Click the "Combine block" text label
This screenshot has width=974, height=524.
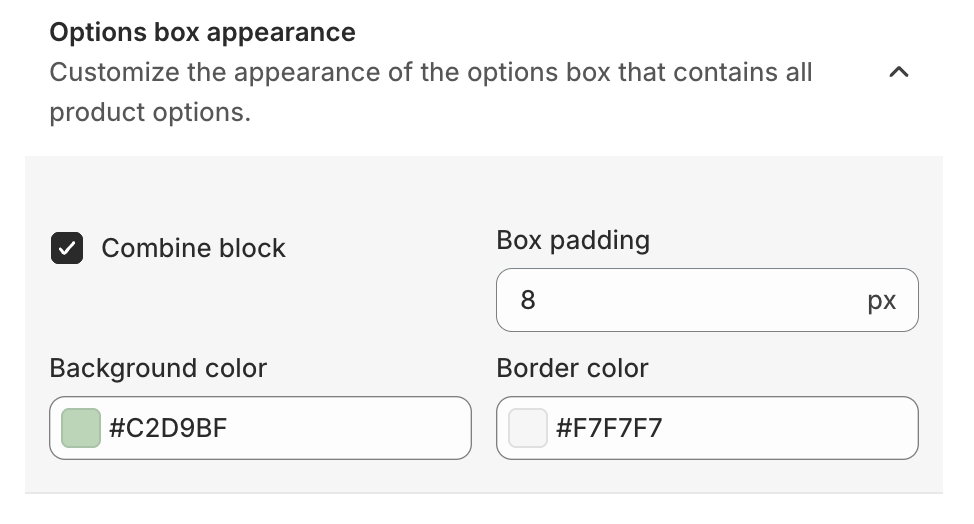point(193,248)
